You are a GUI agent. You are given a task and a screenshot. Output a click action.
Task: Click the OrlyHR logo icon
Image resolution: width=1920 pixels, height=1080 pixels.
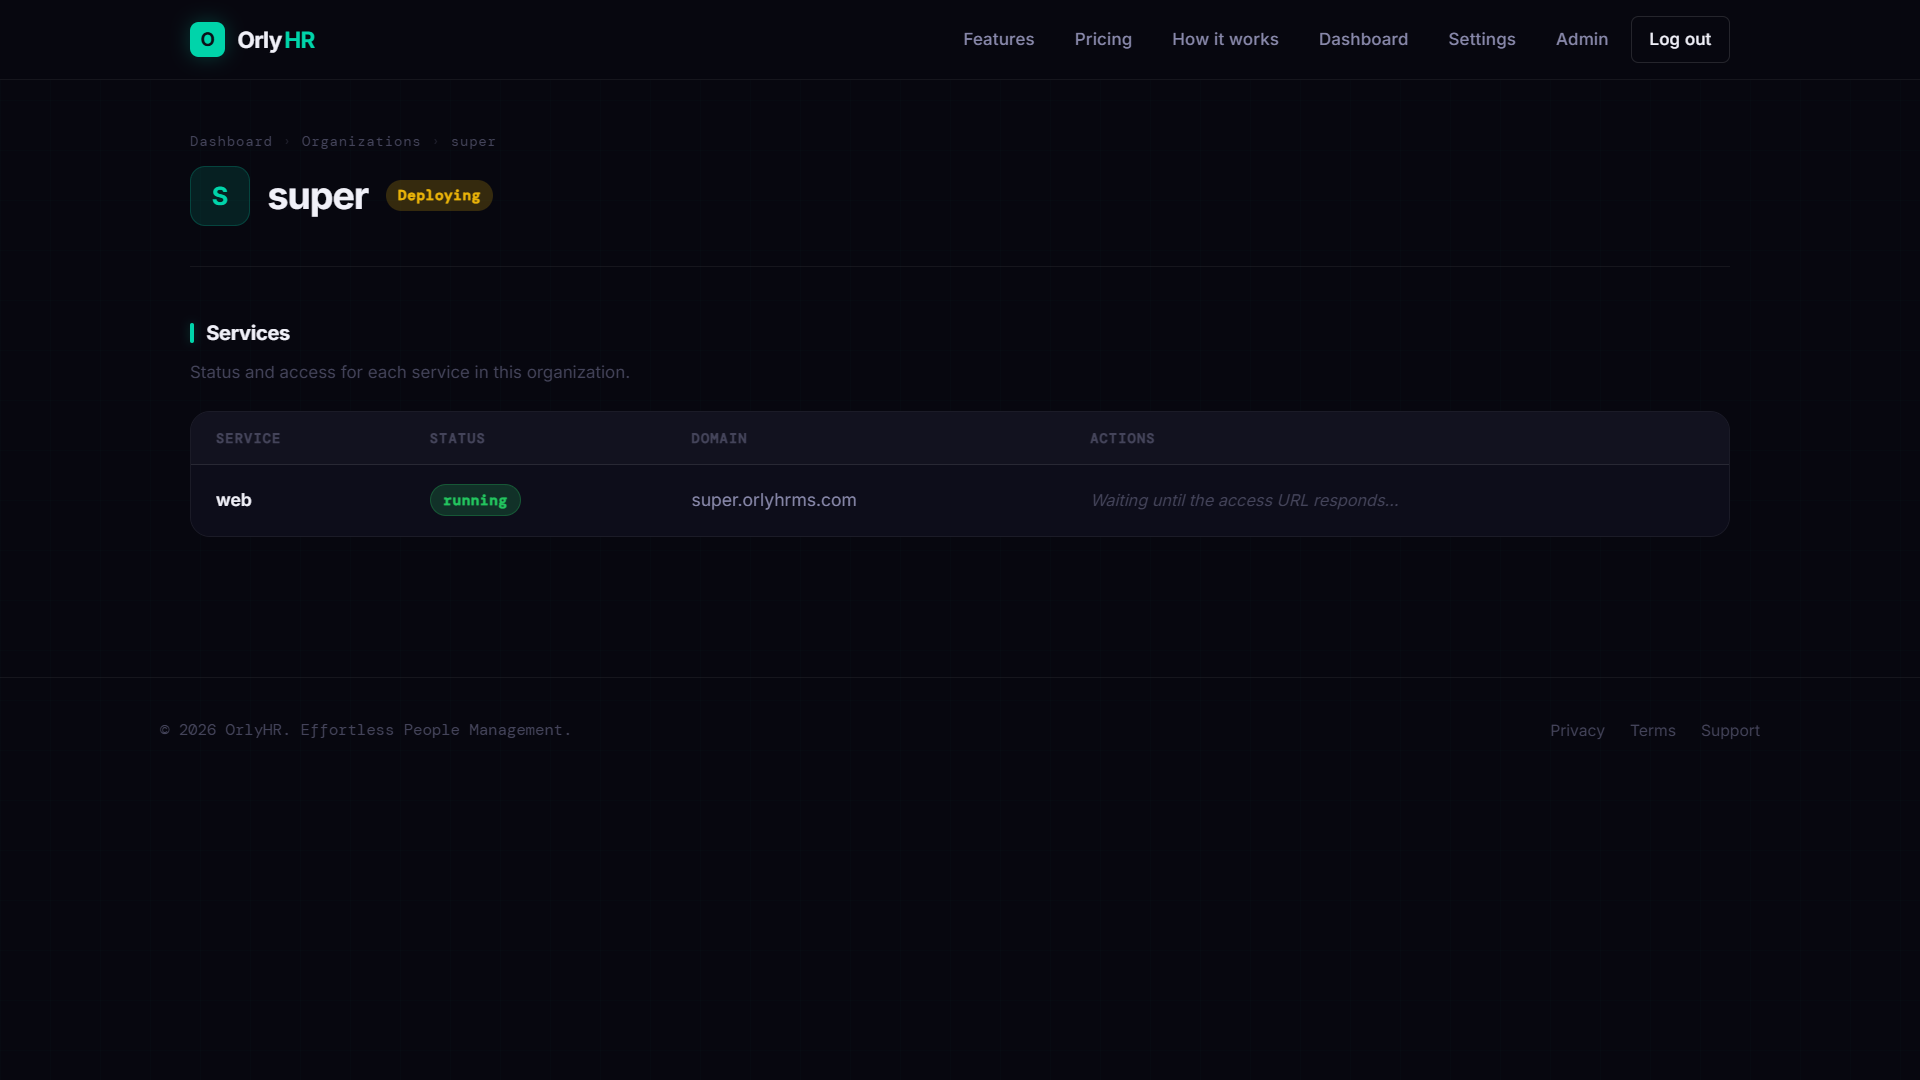[x=206, y=39]
